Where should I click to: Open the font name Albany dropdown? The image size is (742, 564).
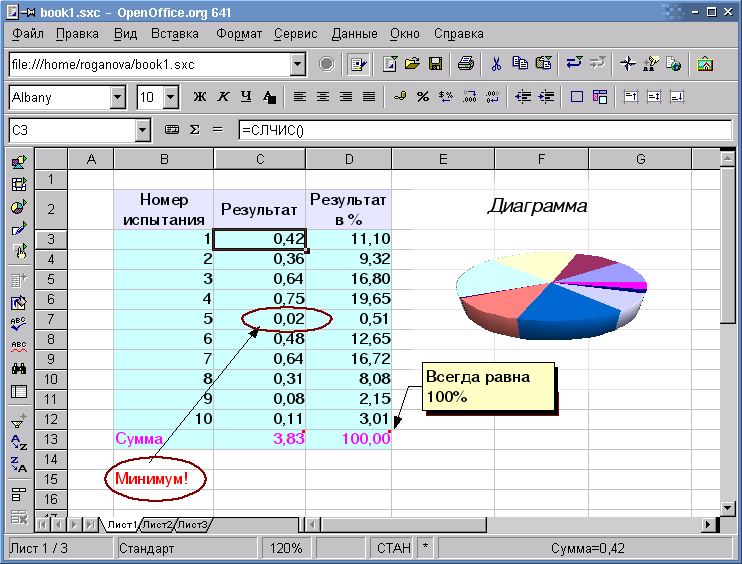(x=118, y=97)
